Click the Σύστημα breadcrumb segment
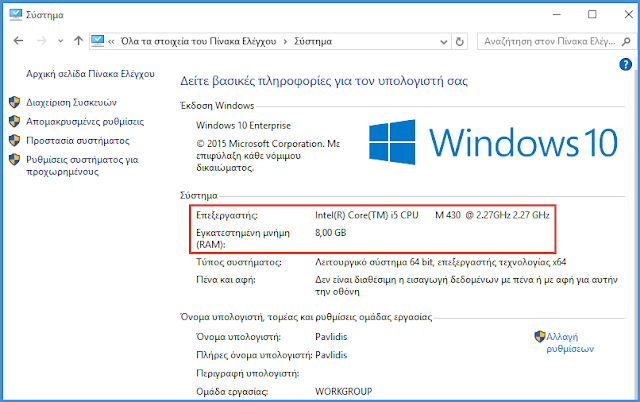 (313, 41)
